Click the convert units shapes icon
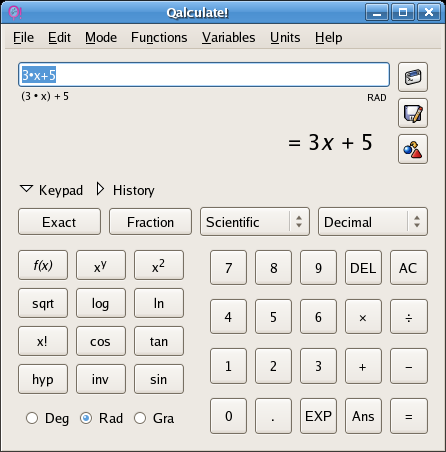Image resolution: width=446 pixels, height=452 pixels. point(413,149)
